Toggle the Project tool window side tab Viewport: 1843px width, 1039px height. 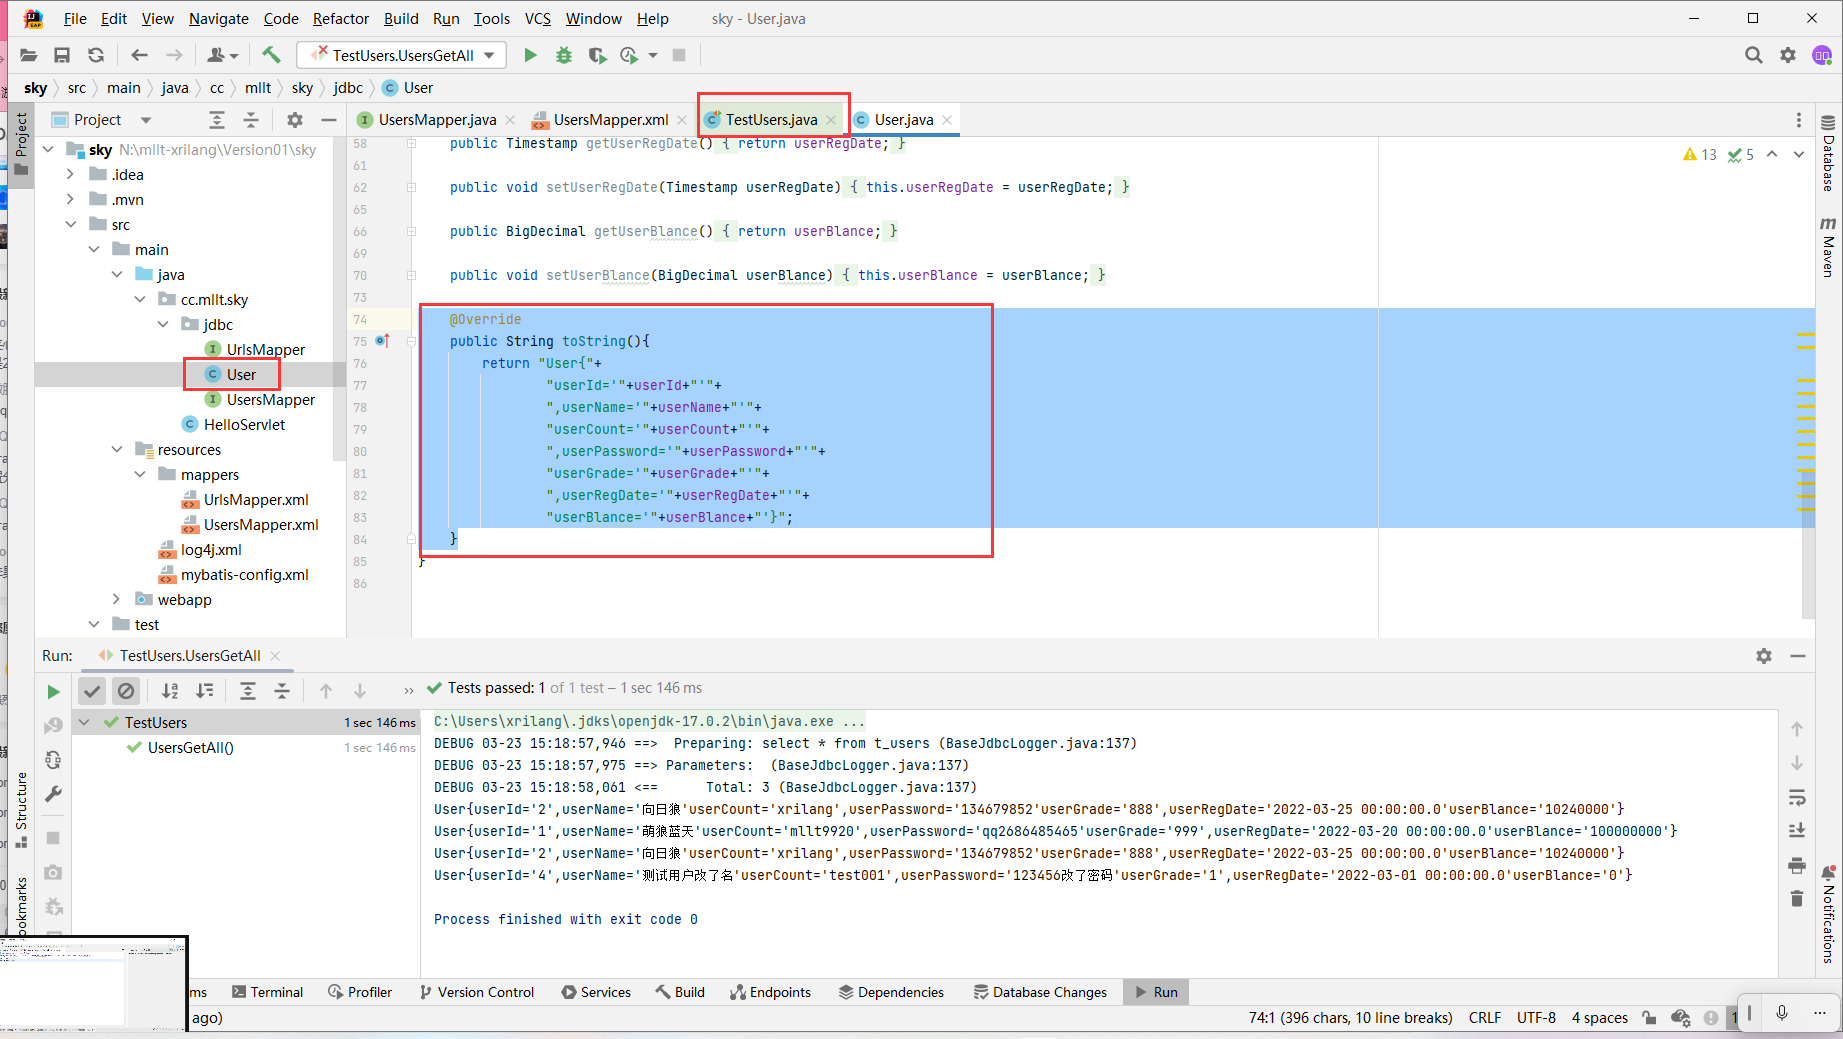pyautogui.click(x=21, y=143)
